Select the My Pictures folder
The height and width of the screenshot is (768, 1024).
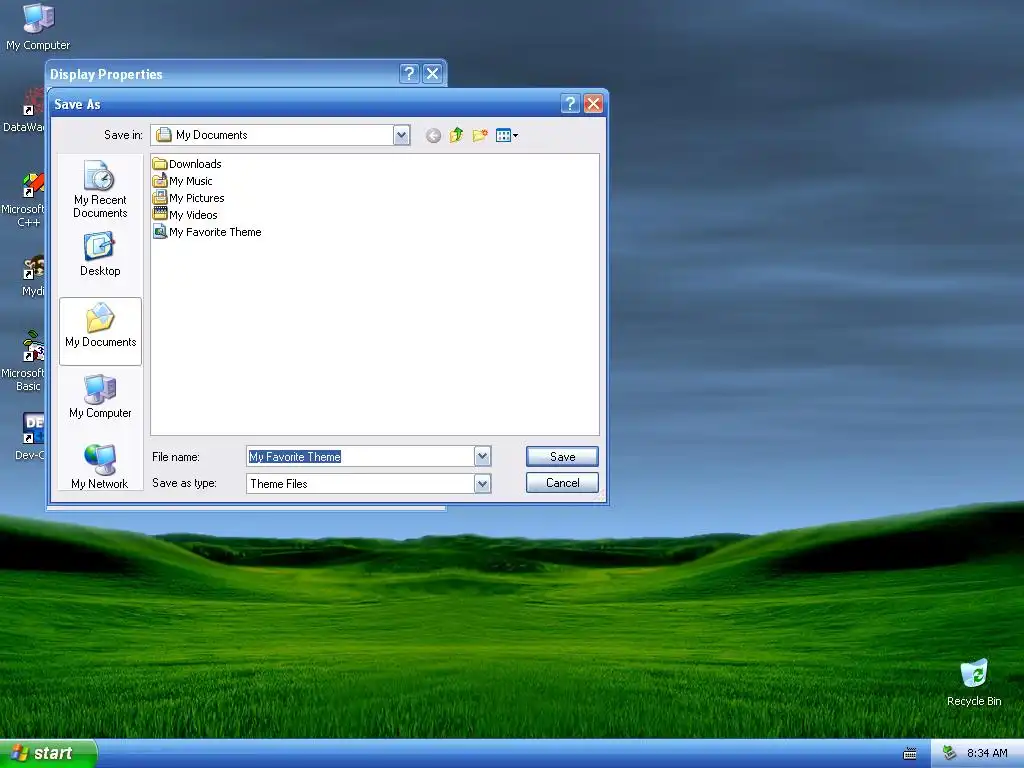189,198
